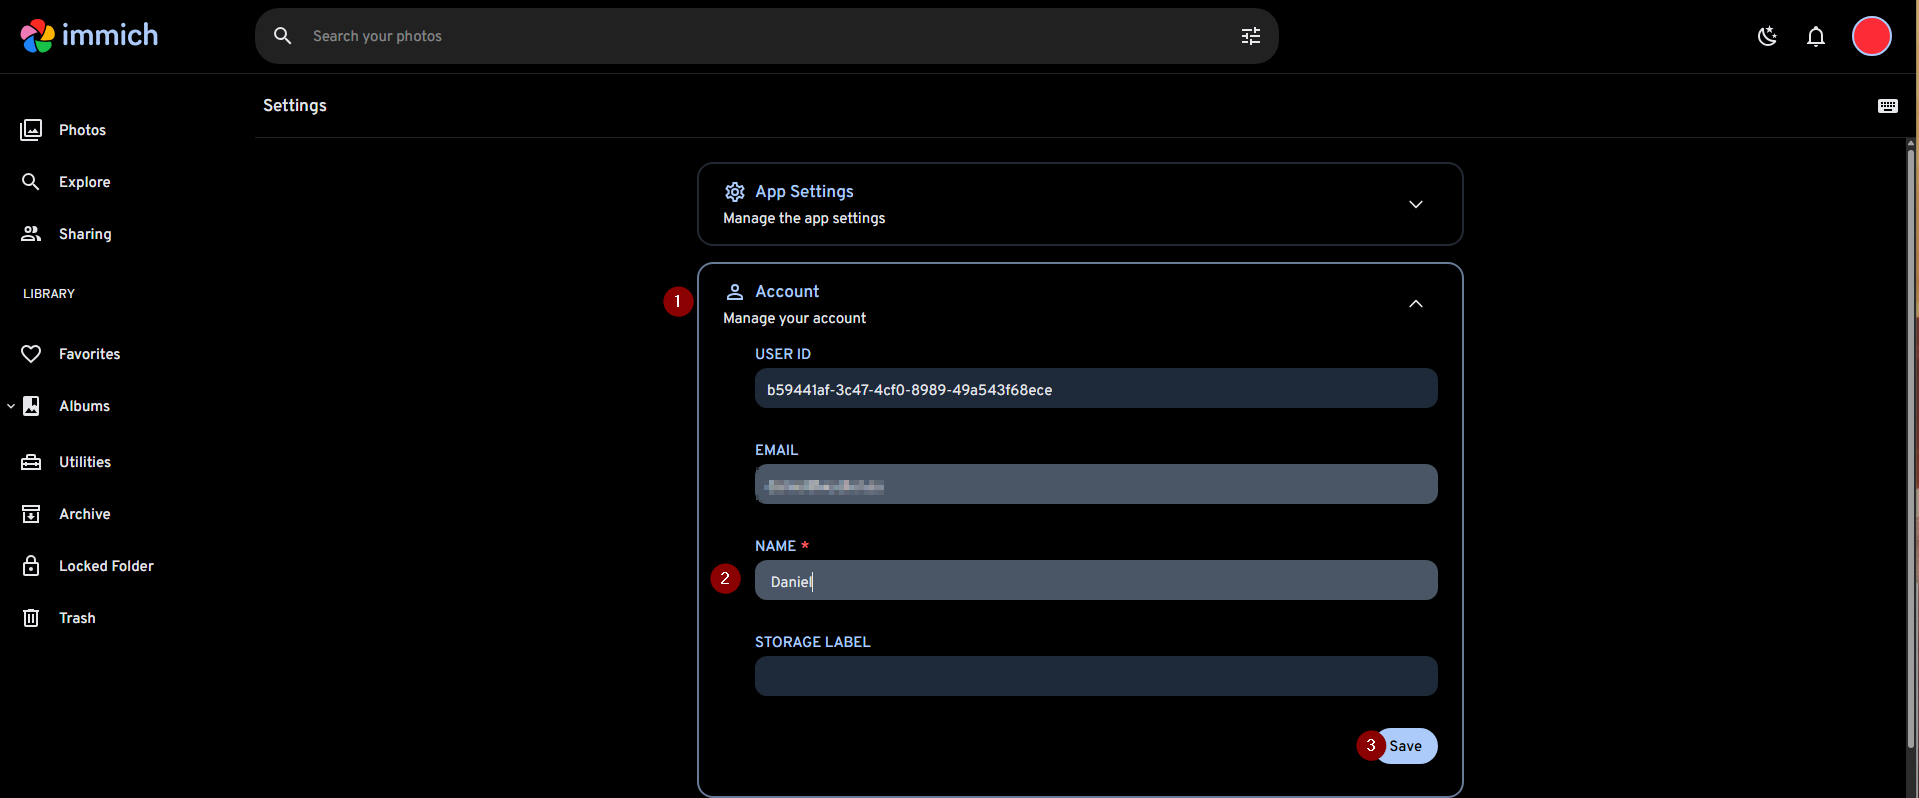The image size is (1919, 798).
Task: Click the Storage Label input field
Action: [1095, 676]
